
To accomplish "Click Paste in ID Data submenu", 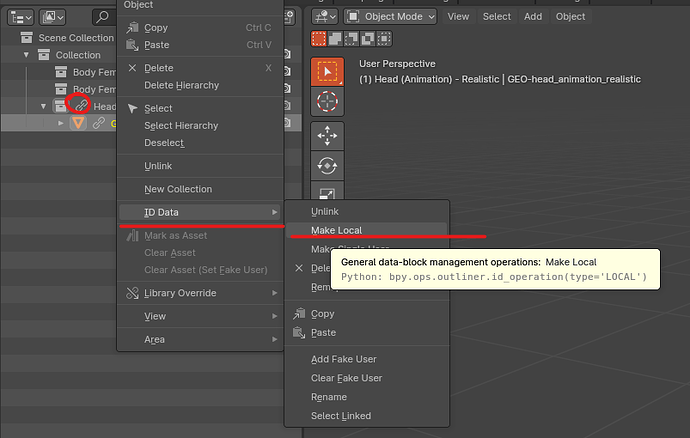I will coord(367,333).
